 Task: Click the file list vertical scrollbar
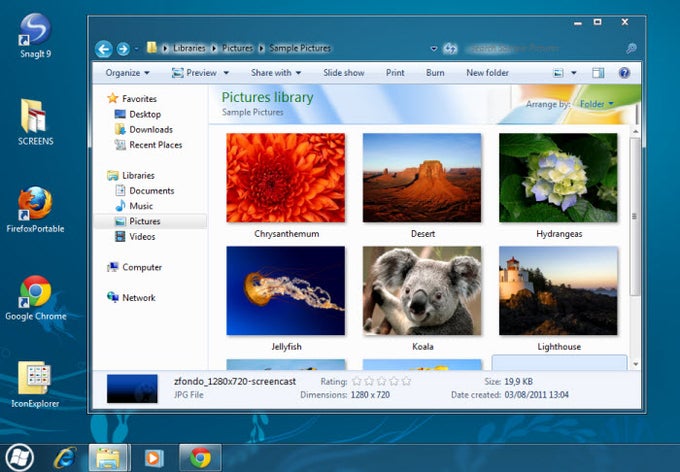tap(635, 217)
